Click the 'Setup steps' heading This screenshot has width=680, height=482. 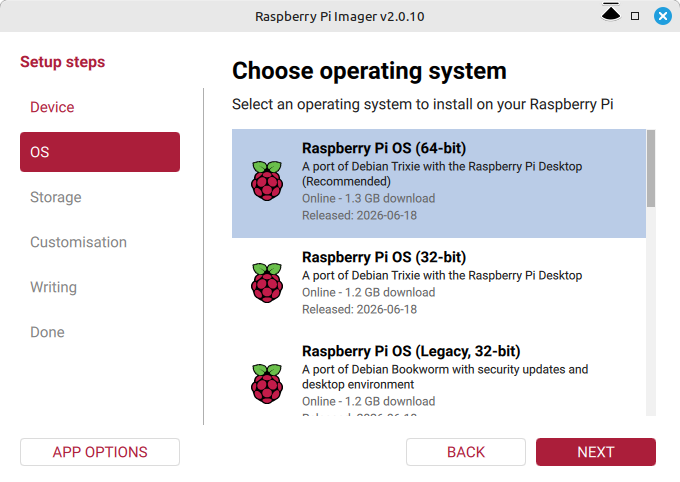point(62,62)
